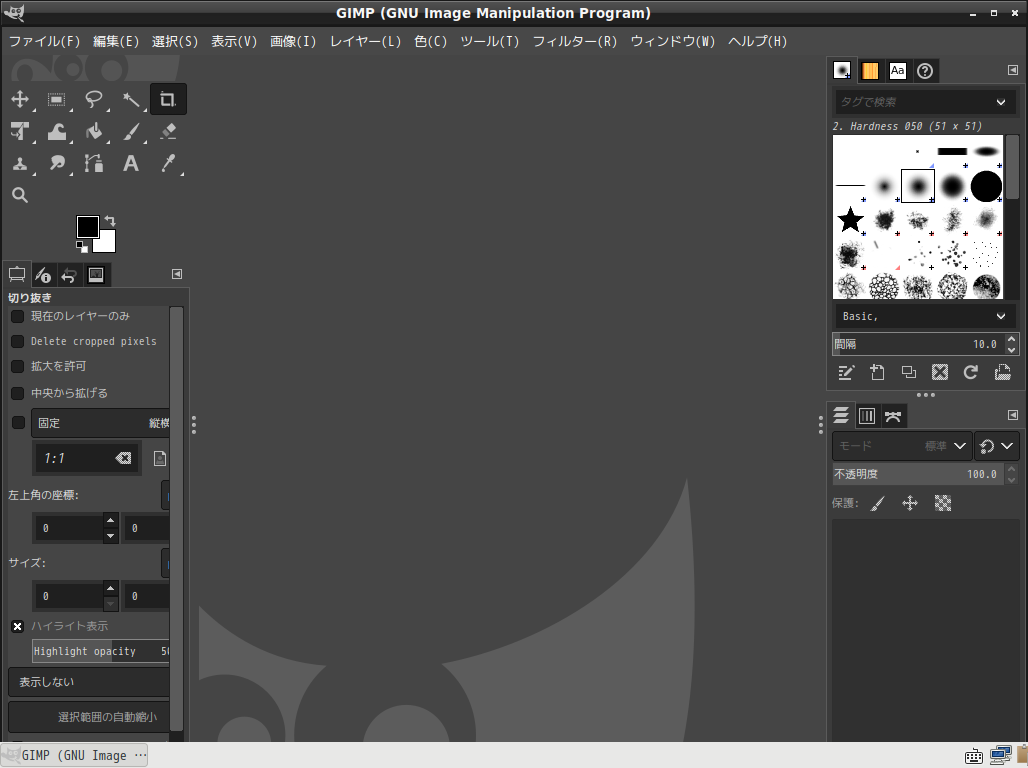Click the foreground color black swatch

click(x=87, y=227)
